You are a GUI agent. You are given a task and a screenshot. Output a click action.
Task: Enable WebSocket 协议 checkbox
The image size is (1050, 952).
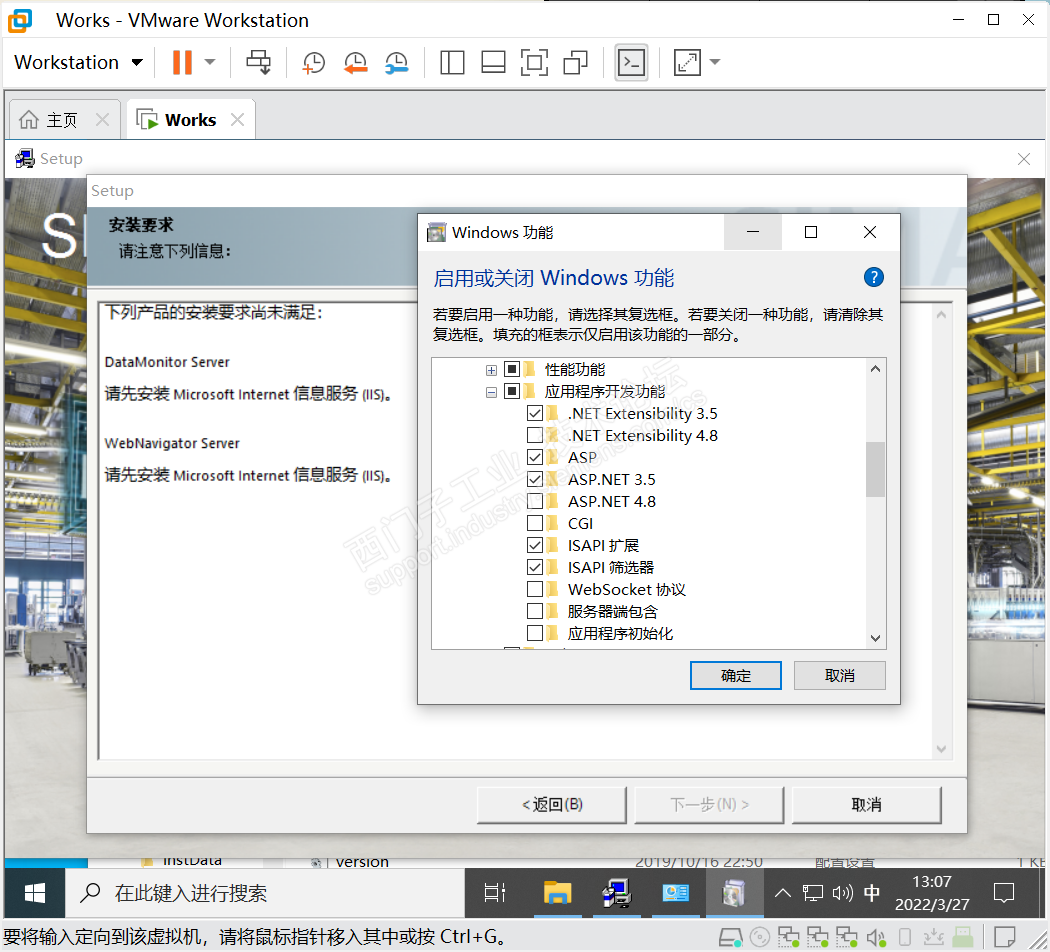tap(534, 589)
